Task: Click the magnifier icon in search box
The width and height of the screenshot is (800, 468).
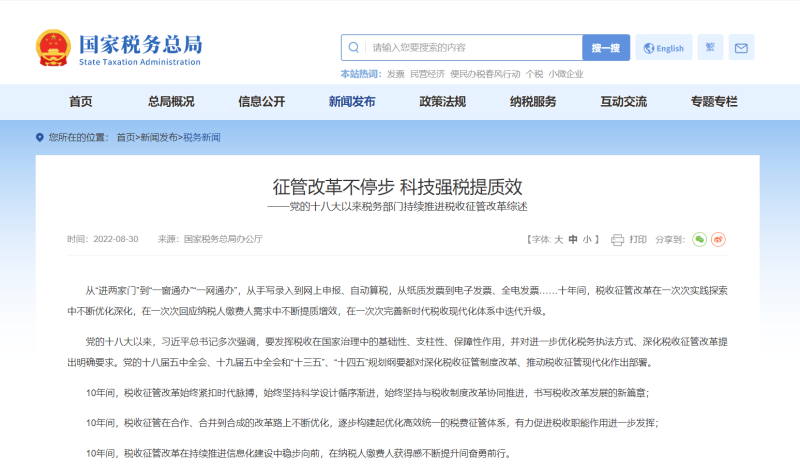Action: pyautogui.click(x=354, y=47)
